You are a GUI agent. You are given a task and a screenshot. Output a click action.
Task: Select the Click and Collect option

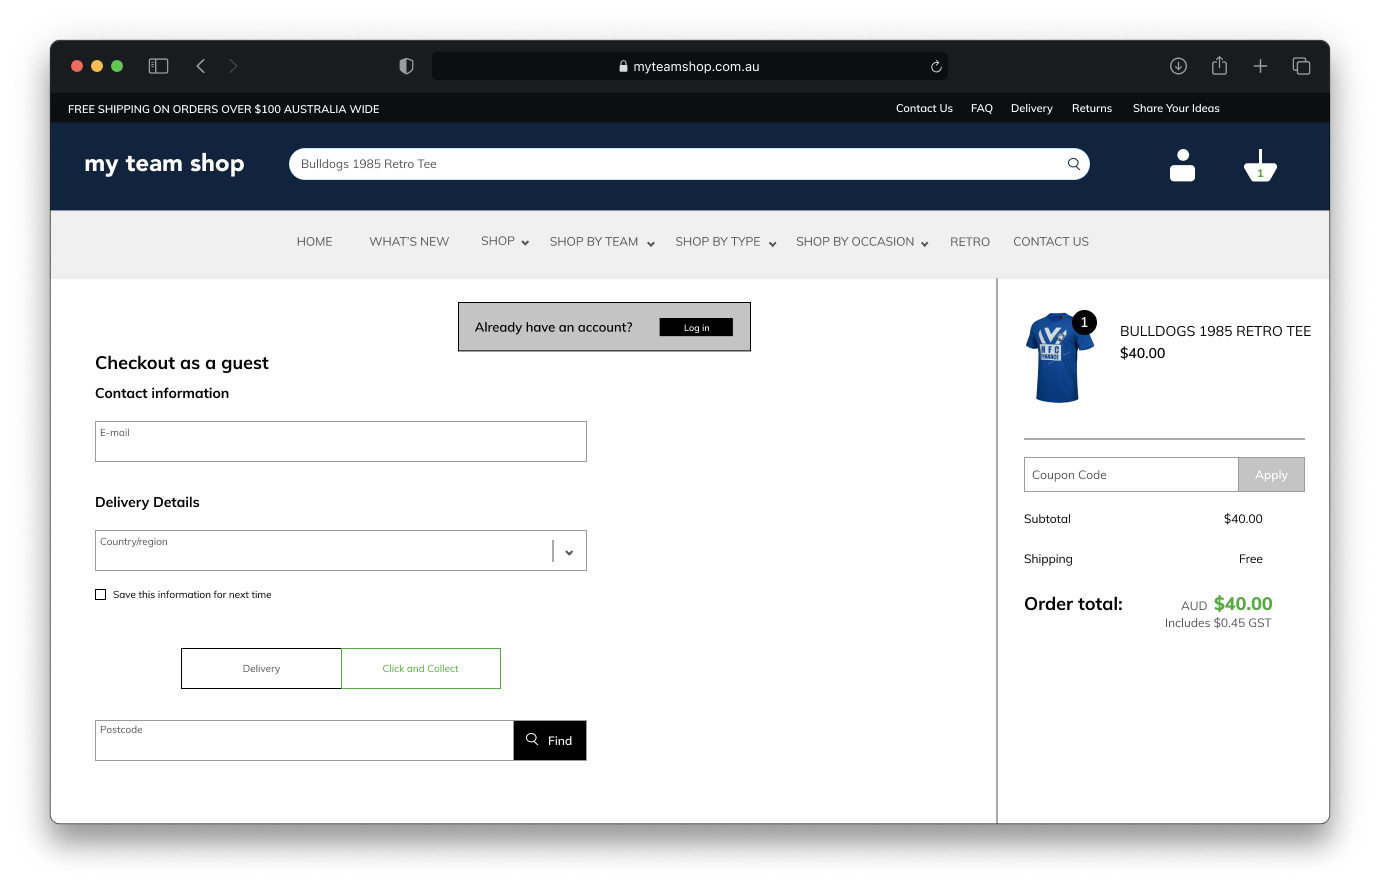coord(421,668)
